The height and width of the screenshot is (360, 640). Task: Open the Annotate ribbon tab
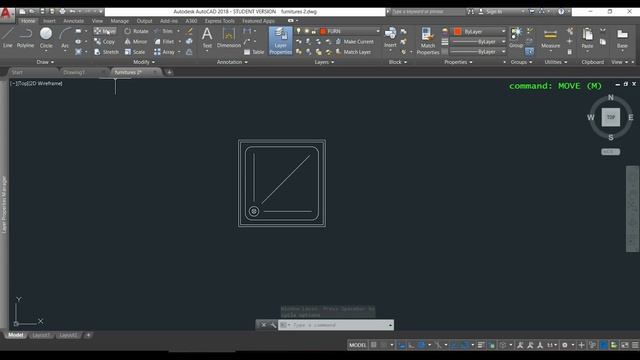73,21
